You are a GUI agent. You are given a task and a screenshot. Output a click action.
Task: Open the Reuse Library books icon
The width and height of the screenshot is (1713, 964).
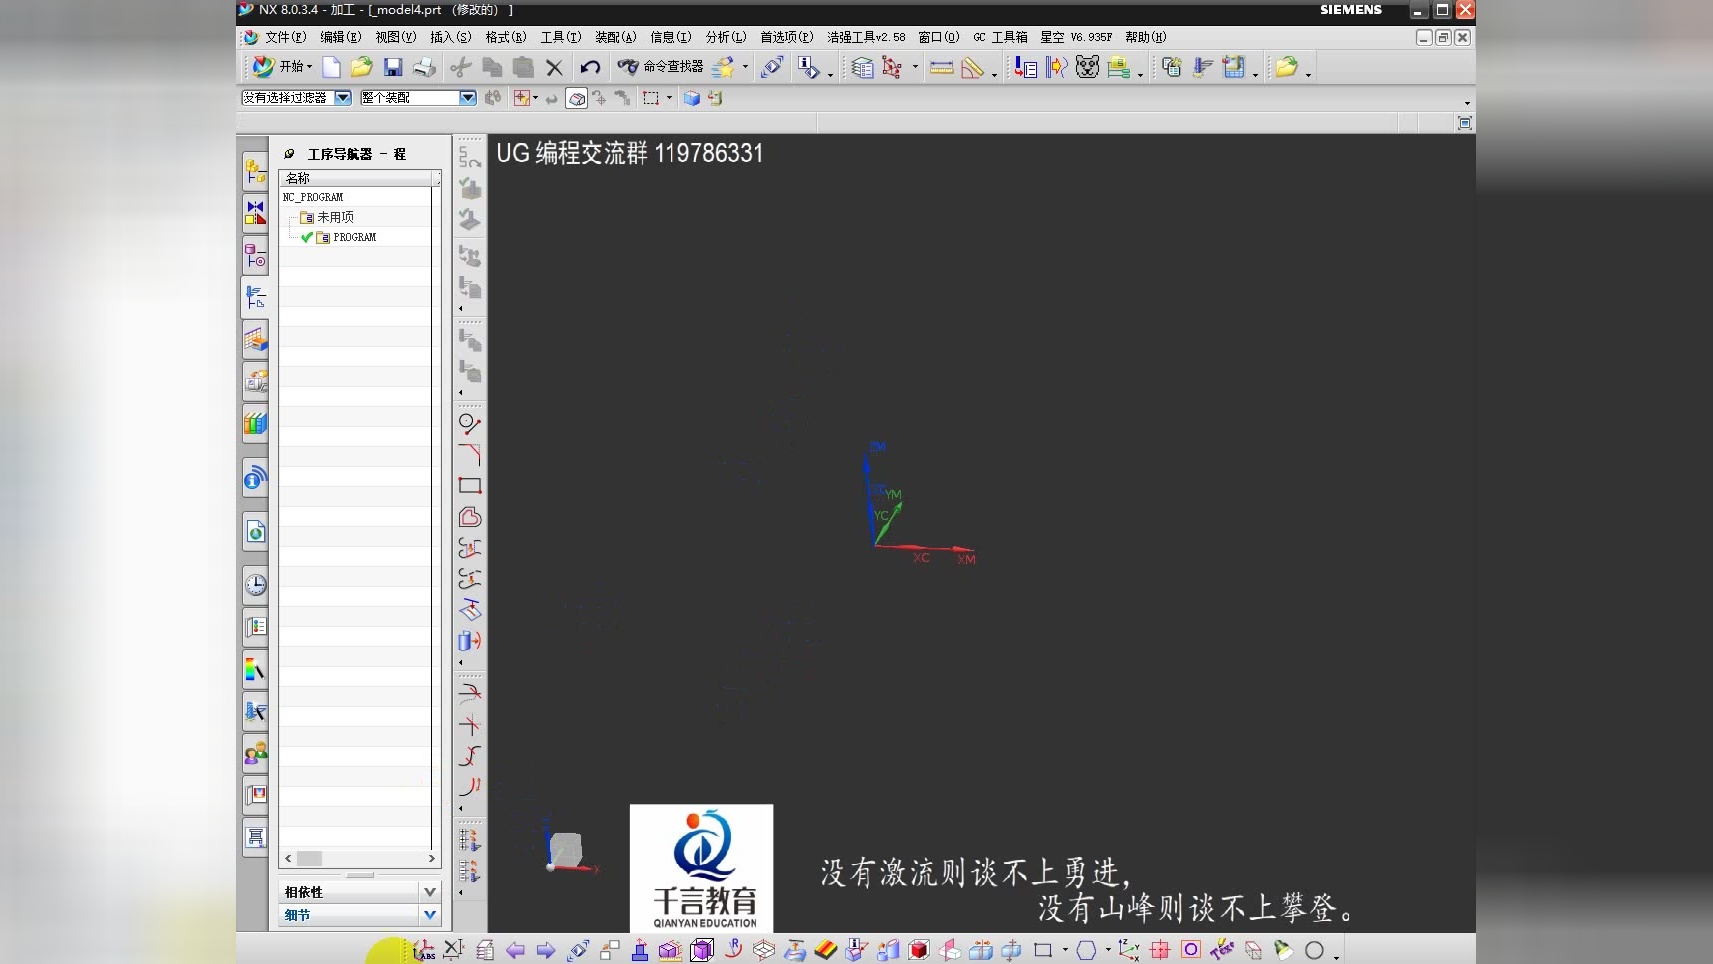pyautogui.click(x=255, y=424)
